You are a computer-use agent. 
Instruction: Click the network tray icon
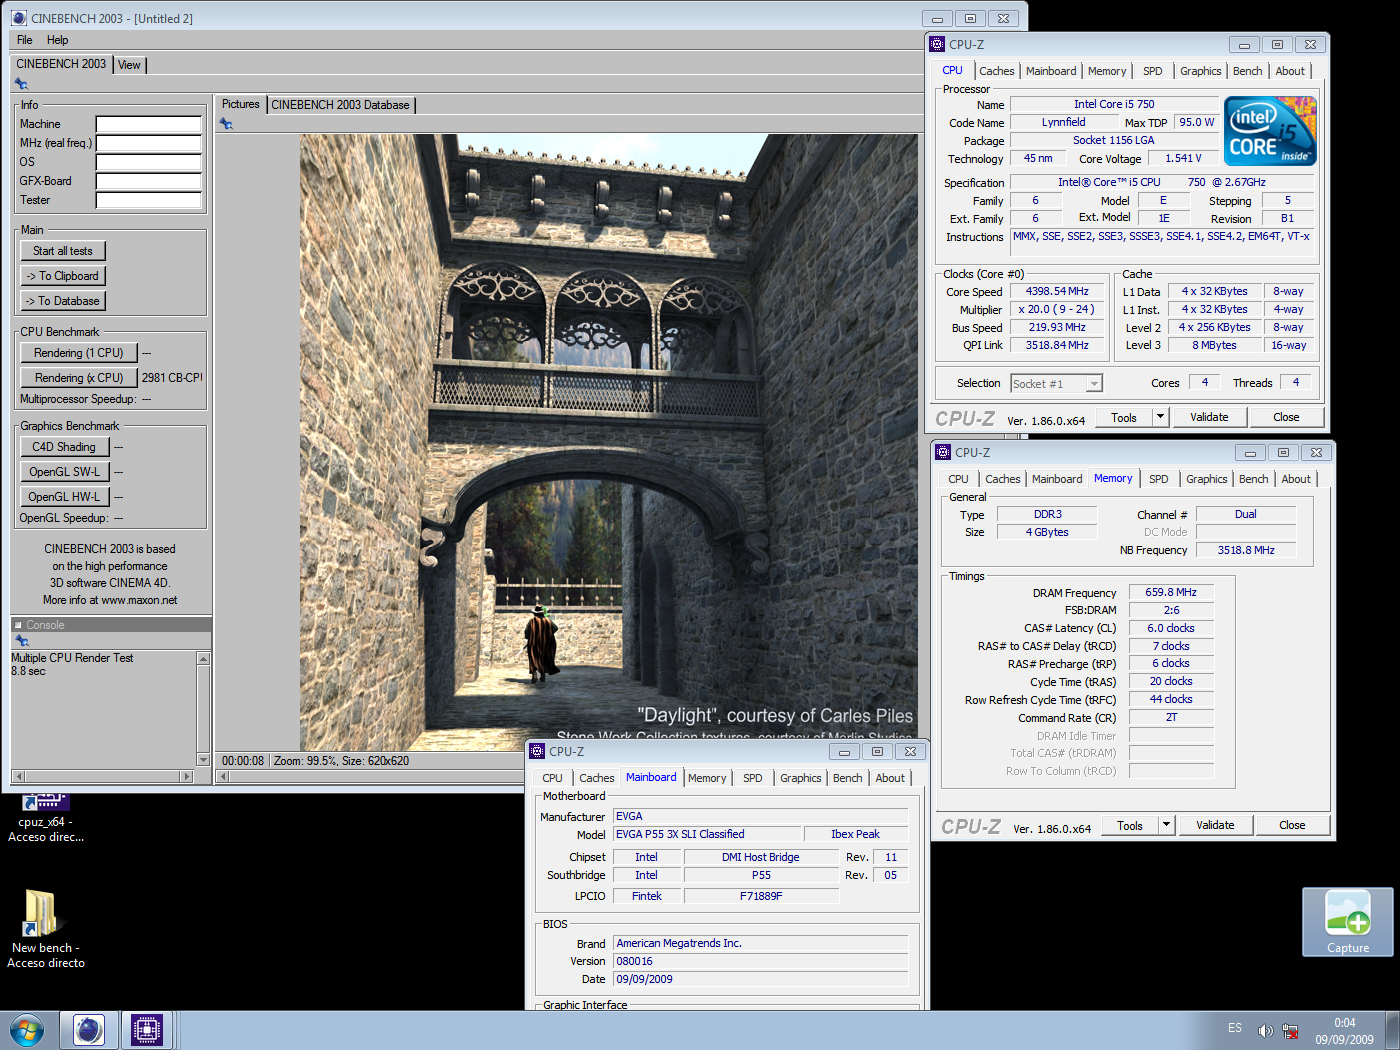tap(1290, 1031)
